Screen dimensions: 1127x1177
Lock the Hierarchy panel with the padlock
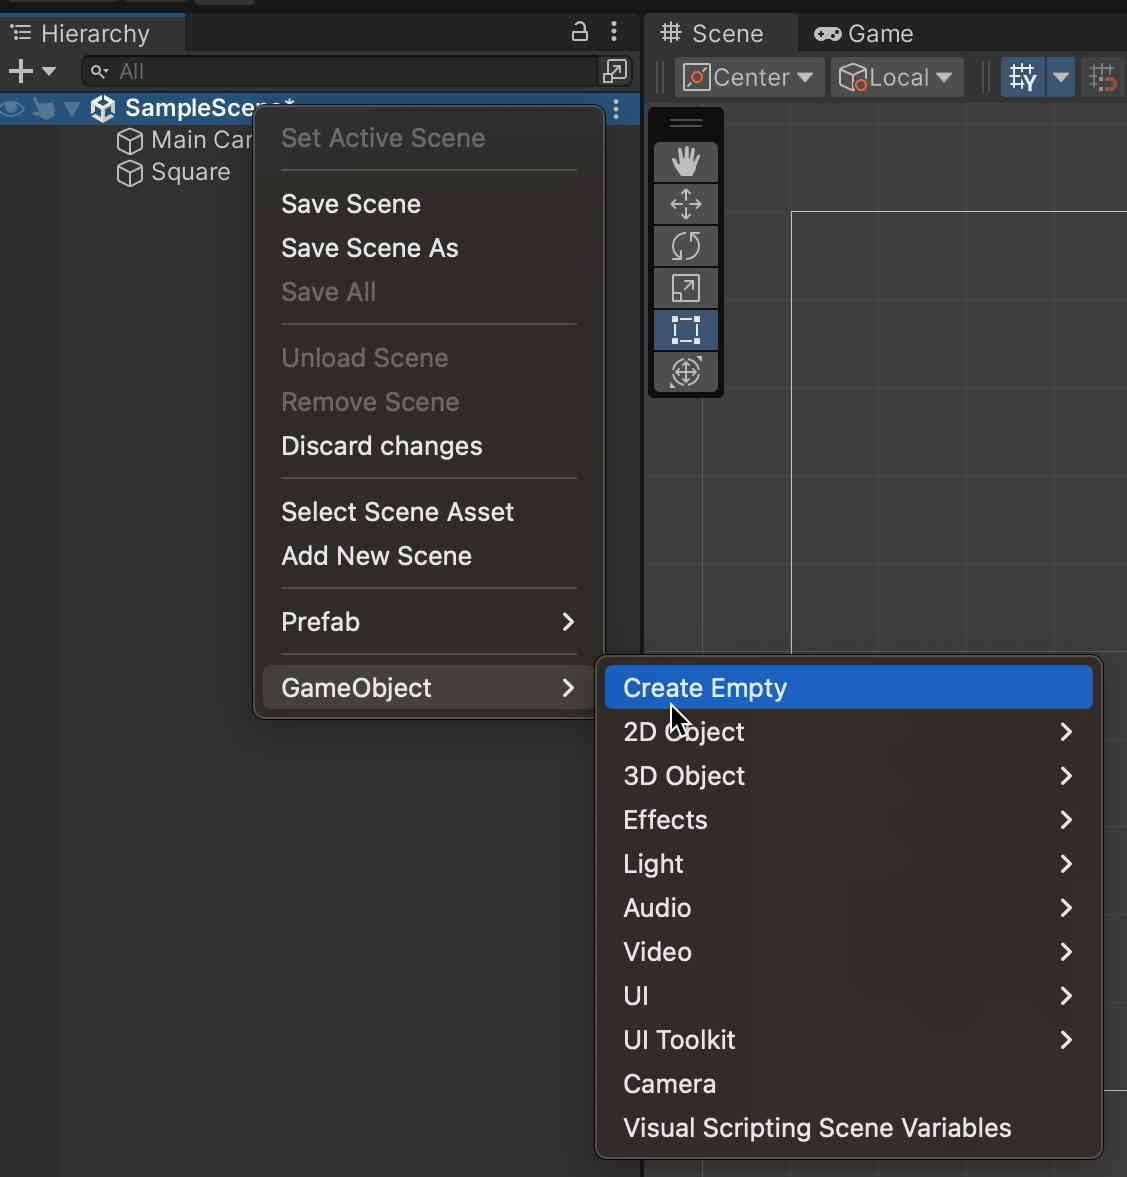[580, 31]
